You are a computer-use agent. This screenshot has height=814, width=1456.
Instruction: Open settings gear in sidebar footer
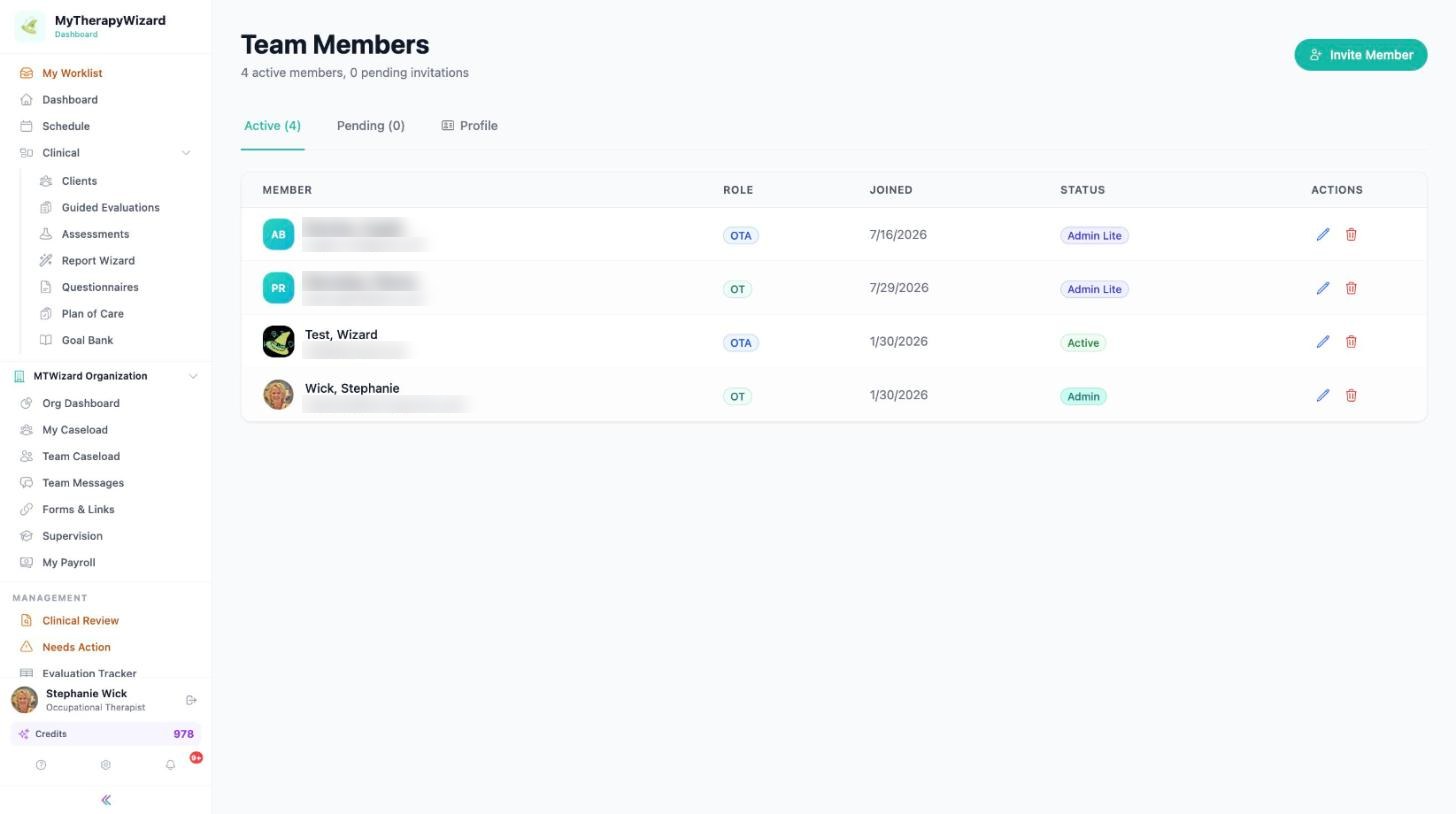click(x=105, y=765)
